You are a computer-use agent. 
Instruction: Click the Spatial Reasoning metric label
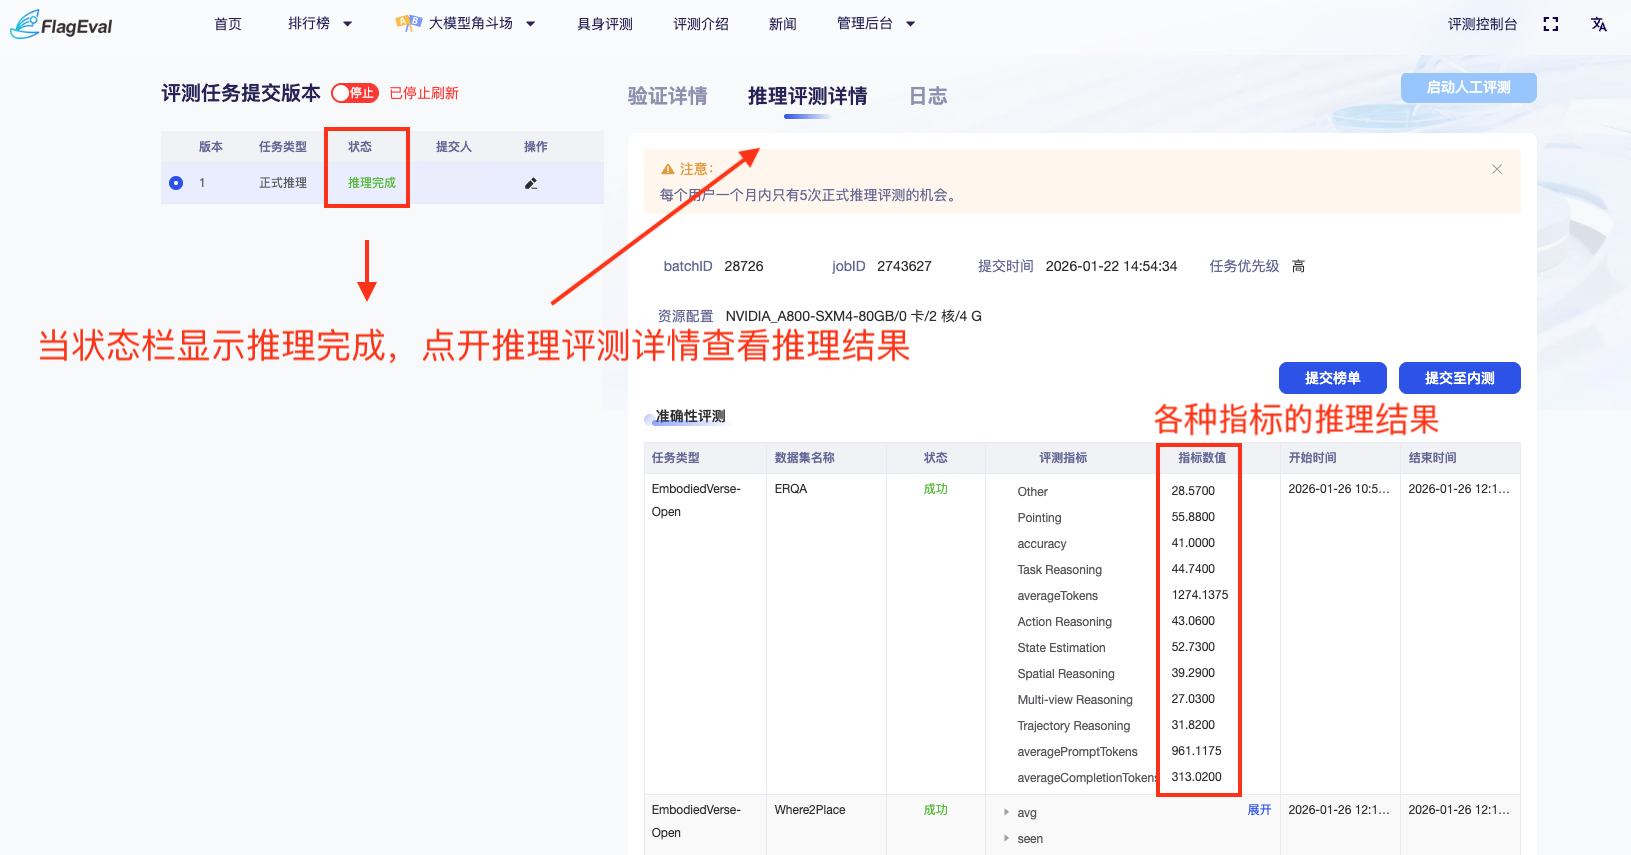tap(1066, 674)
